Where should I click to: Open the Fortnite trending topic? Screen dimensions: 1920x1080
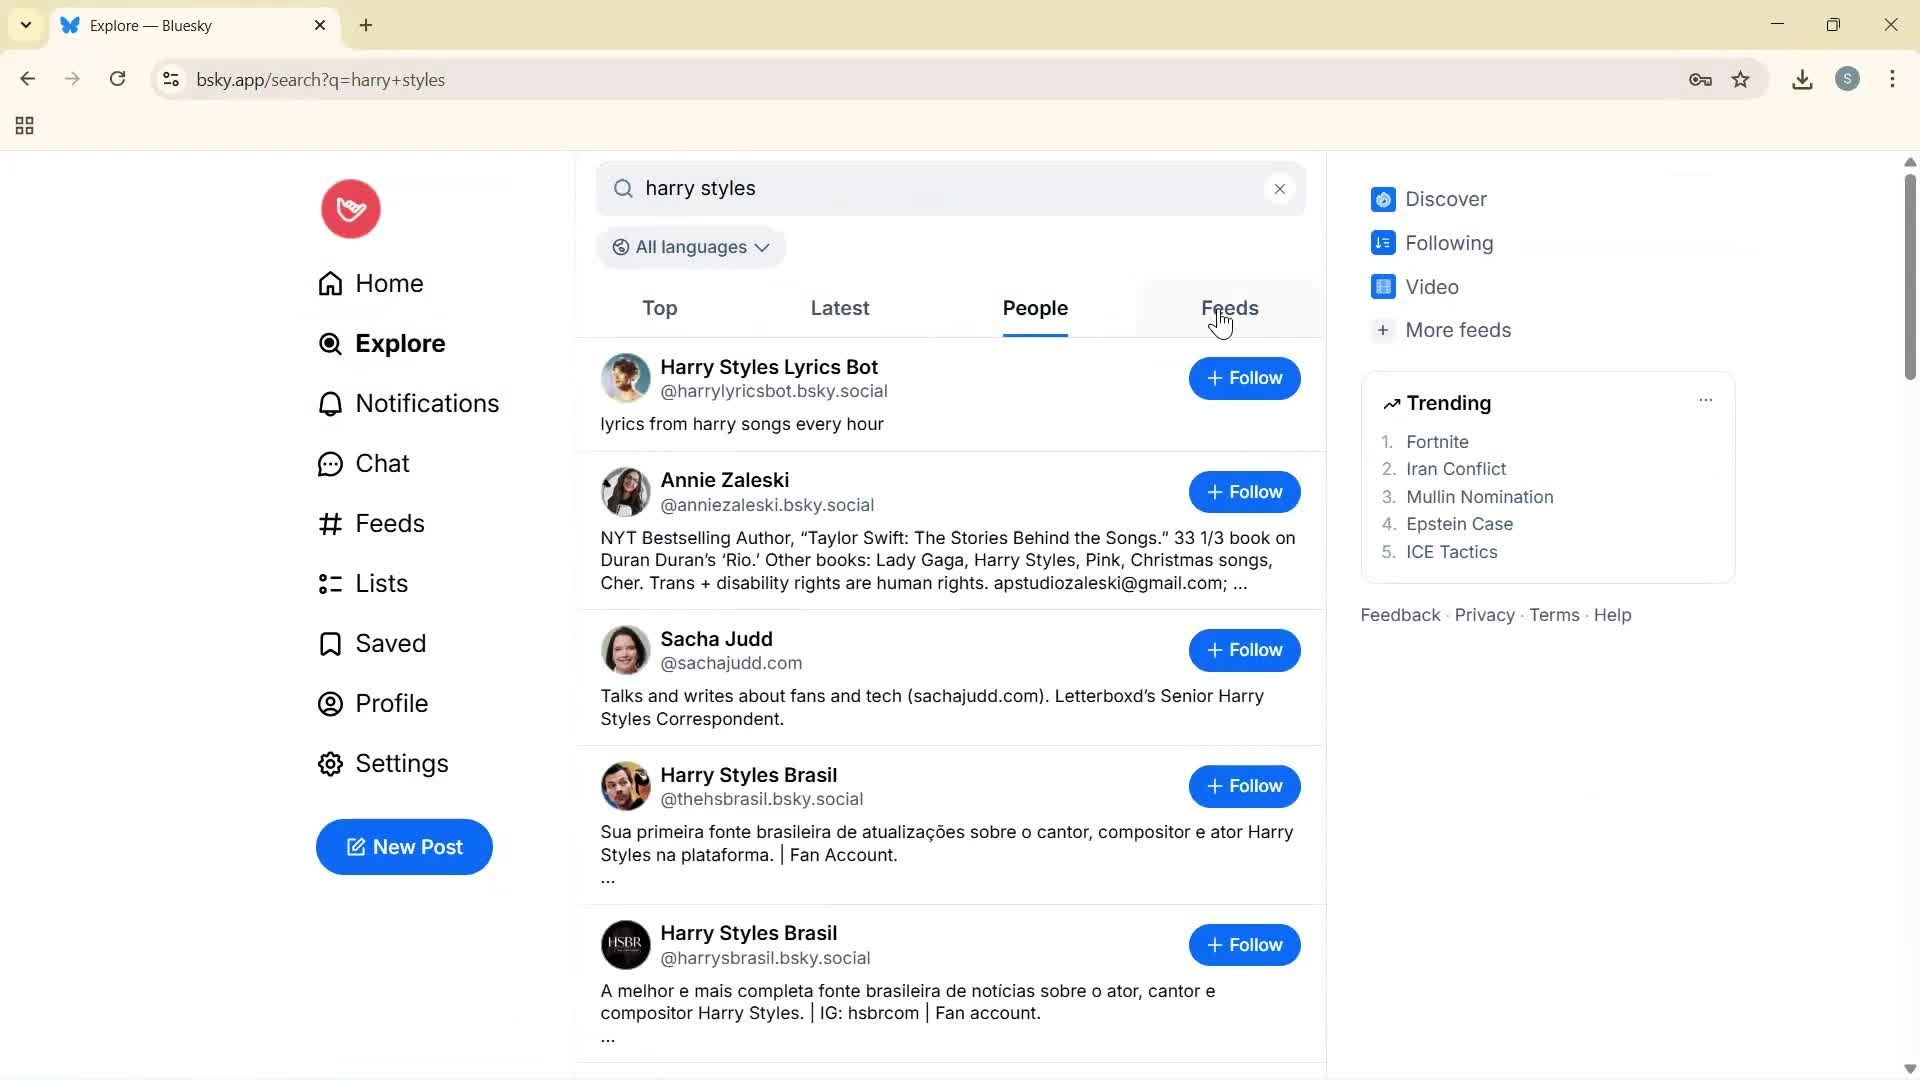(1438, 441)
